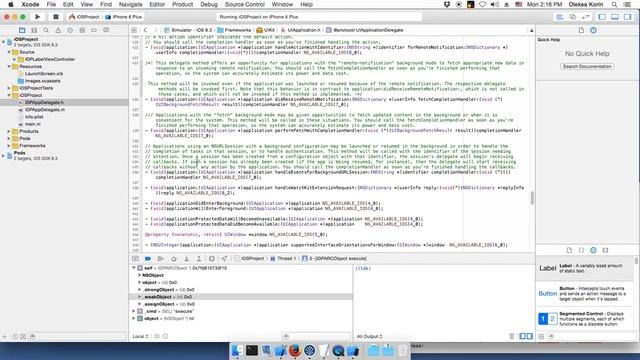Click Thread 1 in debug jump bar
Image resolution: width=640 pixels, height=360 pixels.
283,258
